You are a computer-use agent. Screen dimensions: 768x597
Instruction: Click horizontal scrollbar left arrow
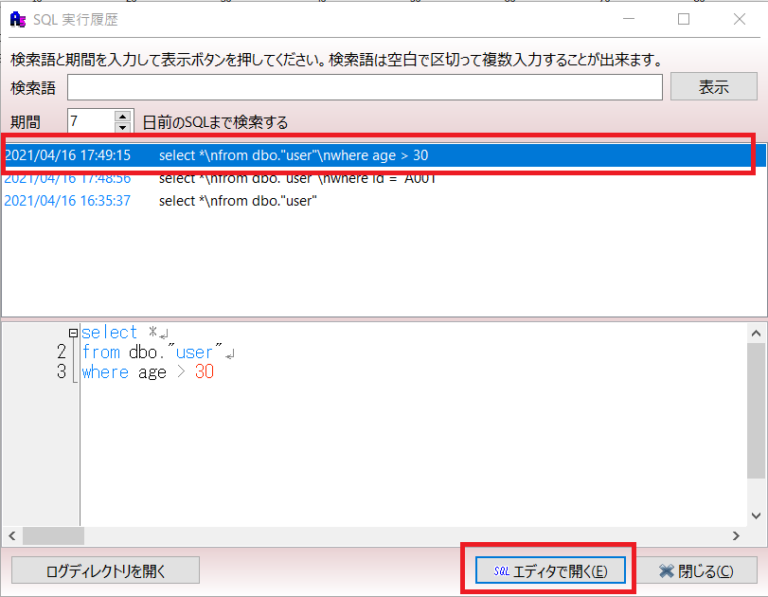click(x=11, y=536)
